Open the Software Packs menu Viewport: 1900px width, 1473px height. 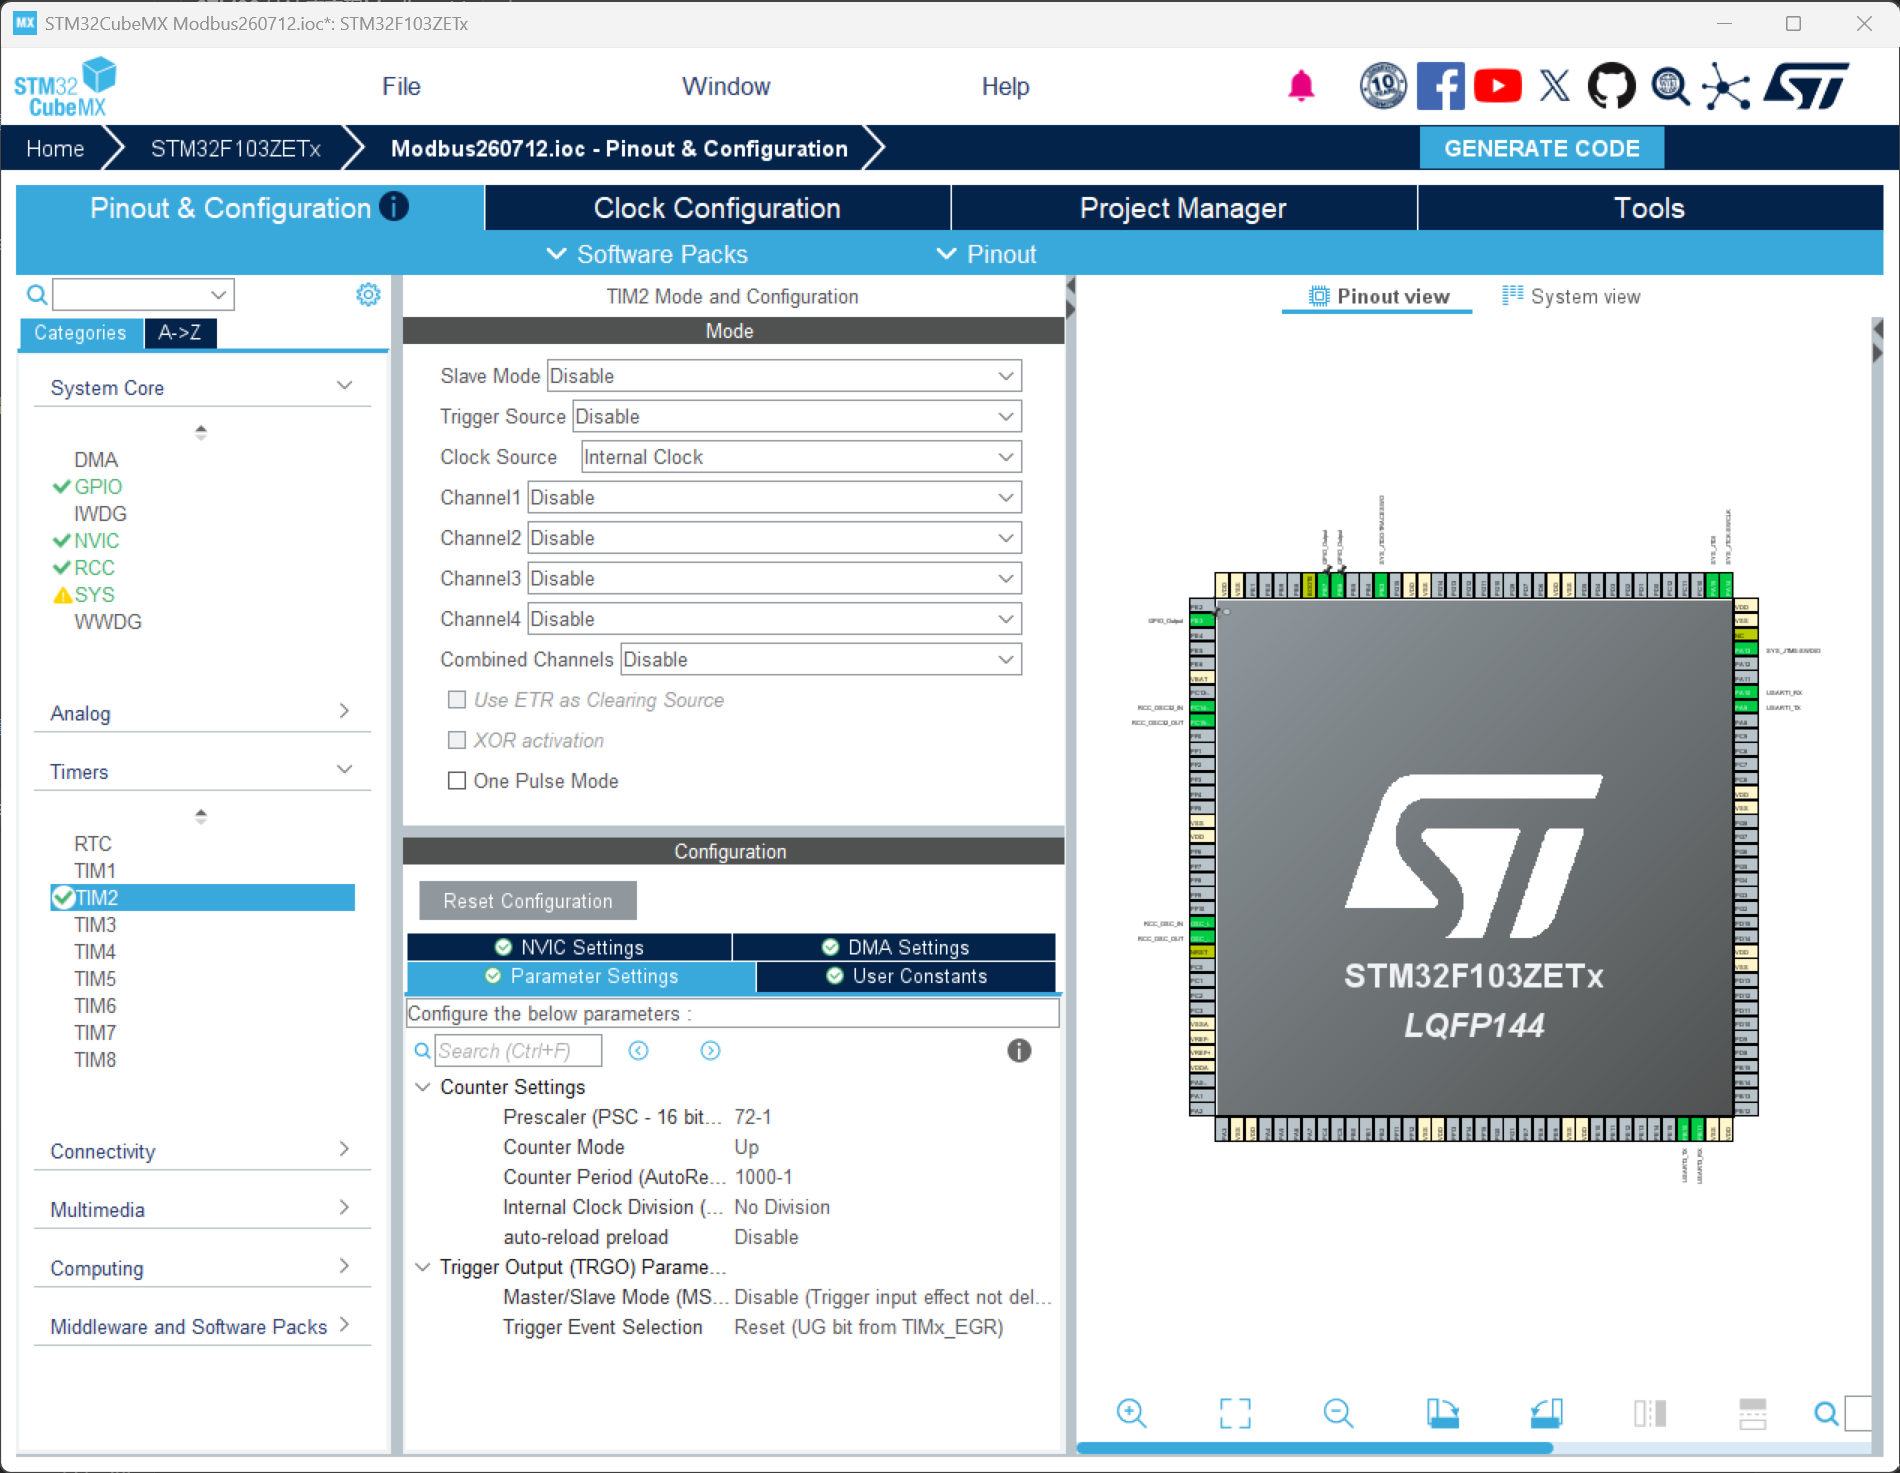(x=647, y=254)
